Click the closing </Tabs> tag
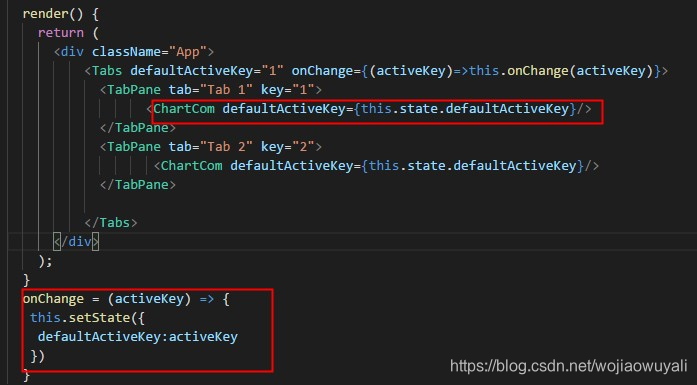 pos(111,223)
